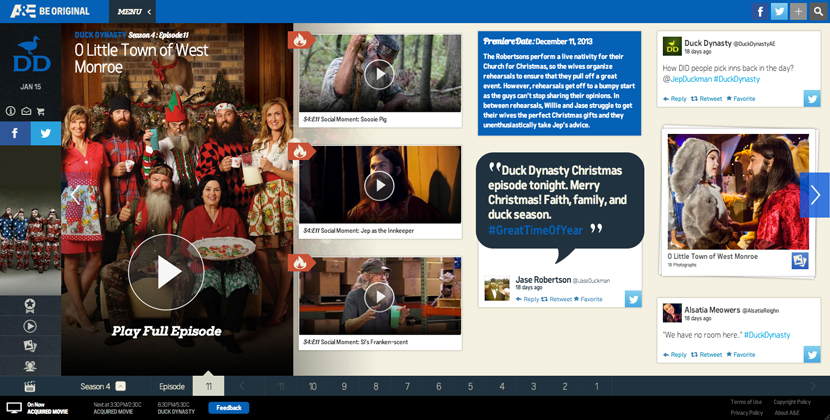Play the full episode video
The width and height of the screenshot is (830, 420).
coord(166,272)
